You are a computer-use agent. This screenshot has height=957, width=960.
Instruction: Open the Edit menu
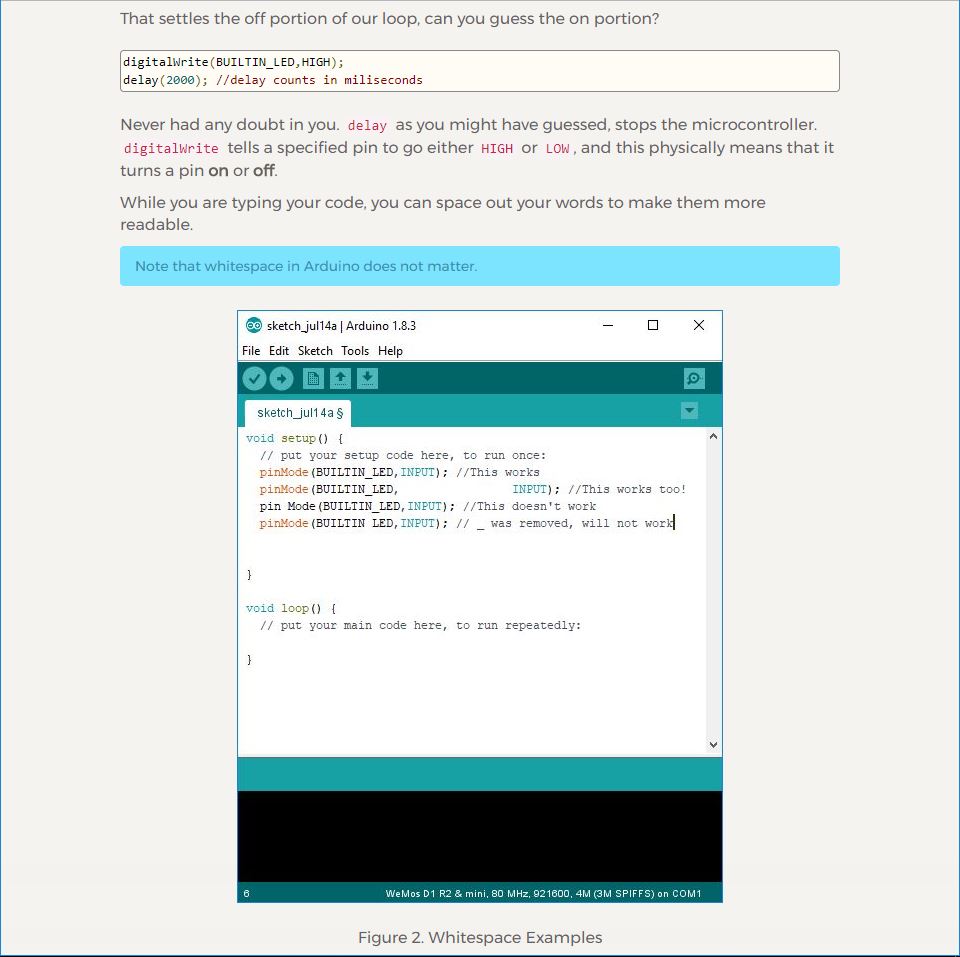[279, 351]
